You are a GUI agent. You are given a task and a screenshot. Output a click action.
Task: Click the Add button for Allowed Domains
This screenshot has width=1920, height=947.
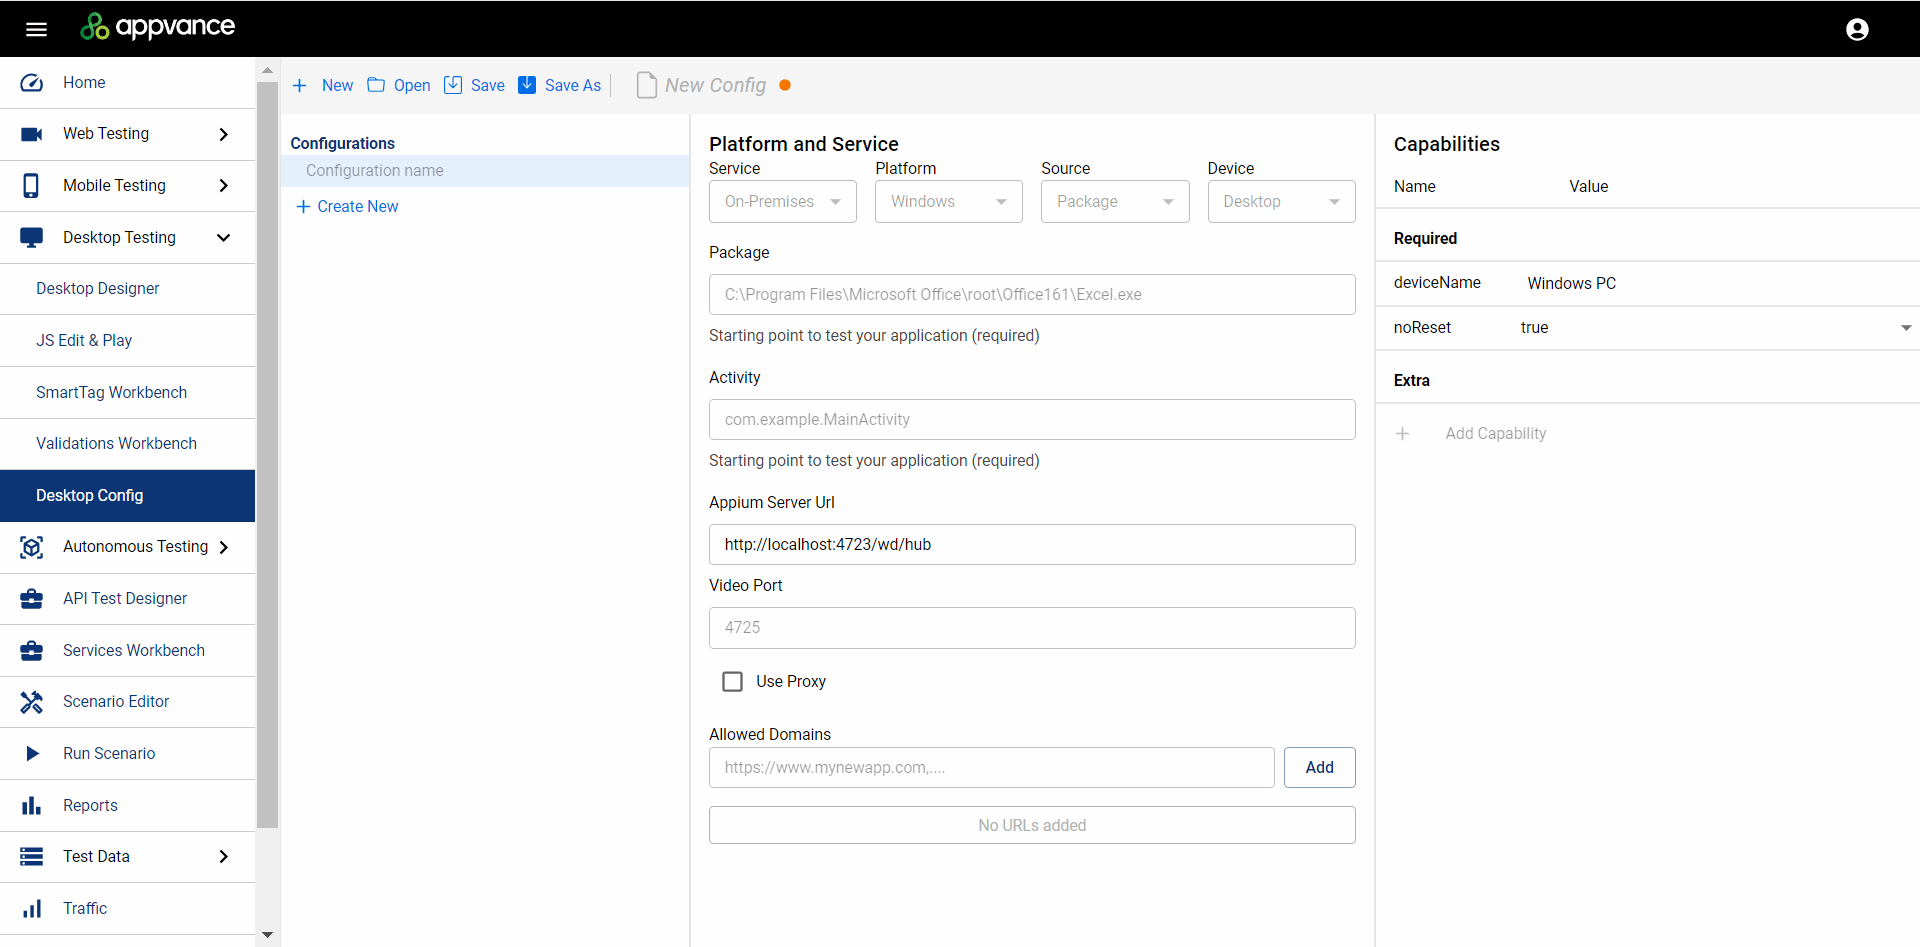1319,768
